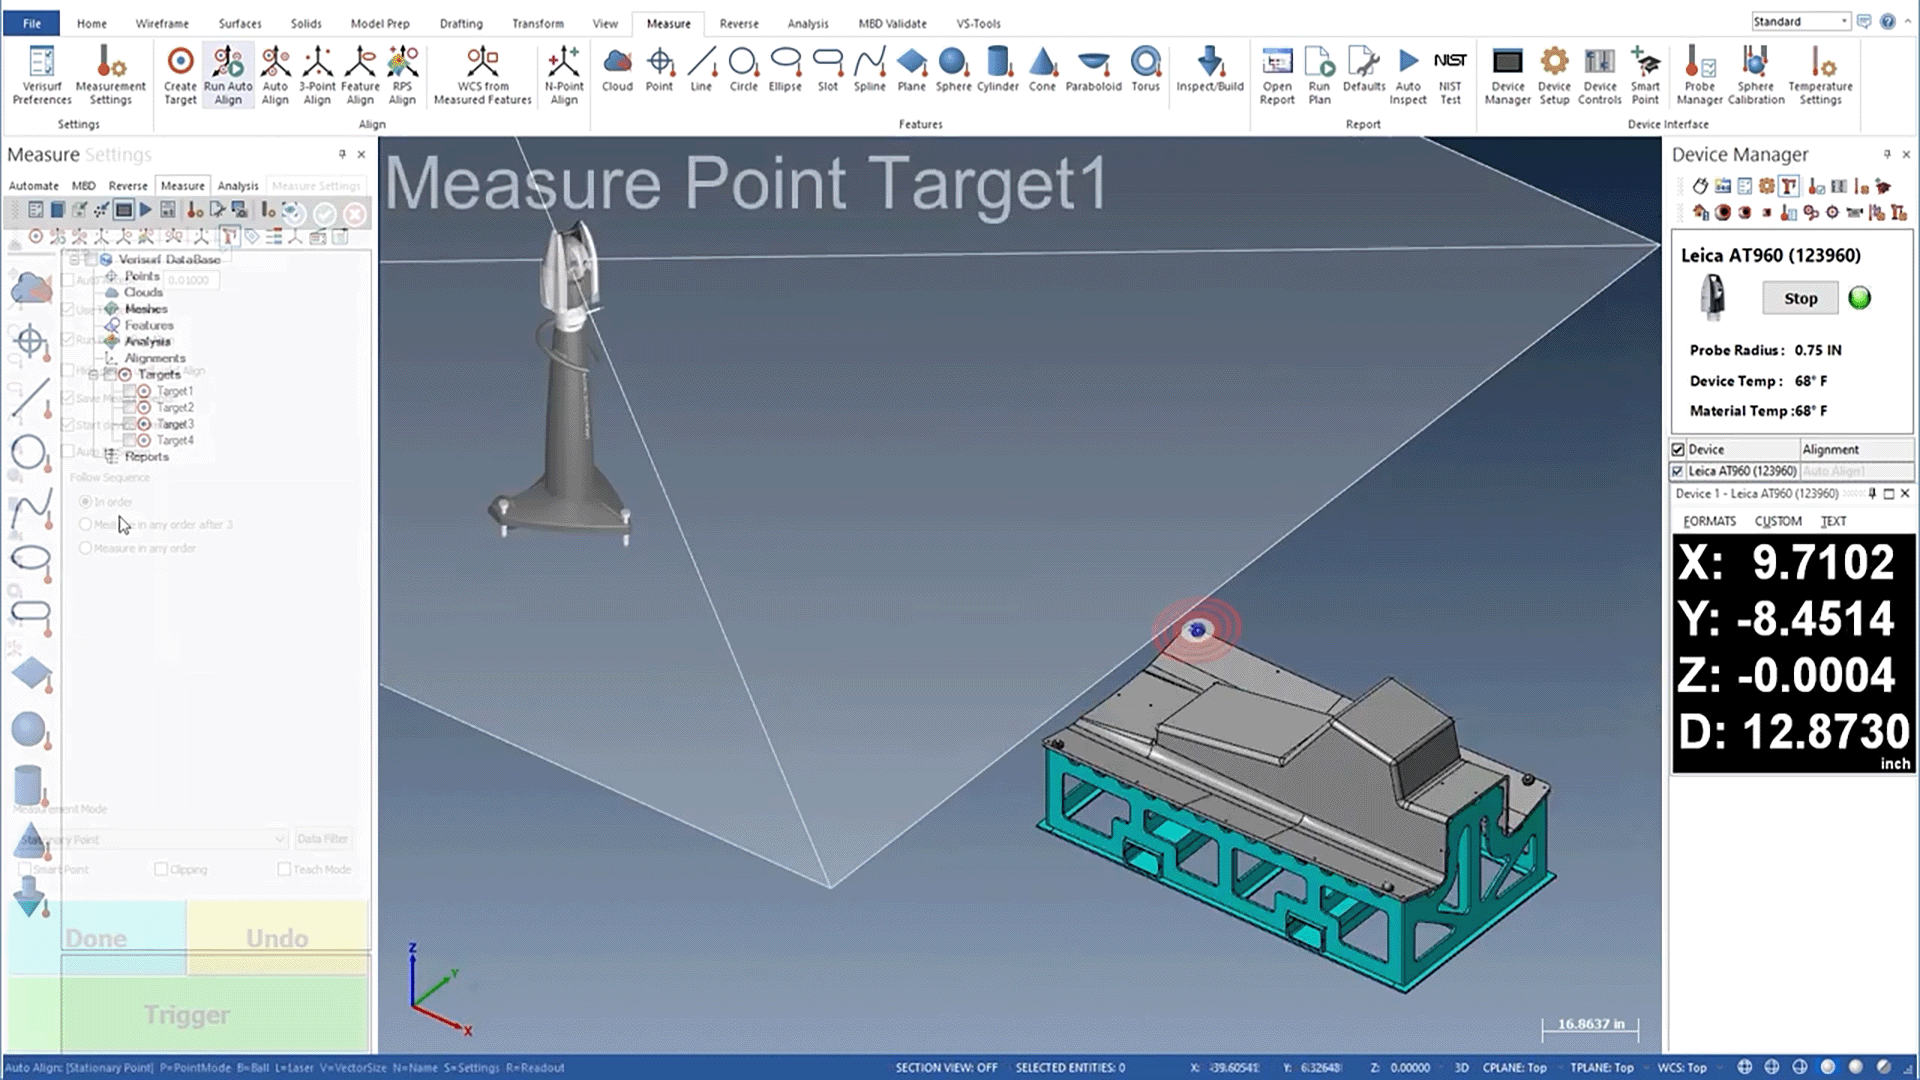The image size is (1920, 1080).
Task: Click the Inspect/Build icon
Action: tap(1210, 70)
